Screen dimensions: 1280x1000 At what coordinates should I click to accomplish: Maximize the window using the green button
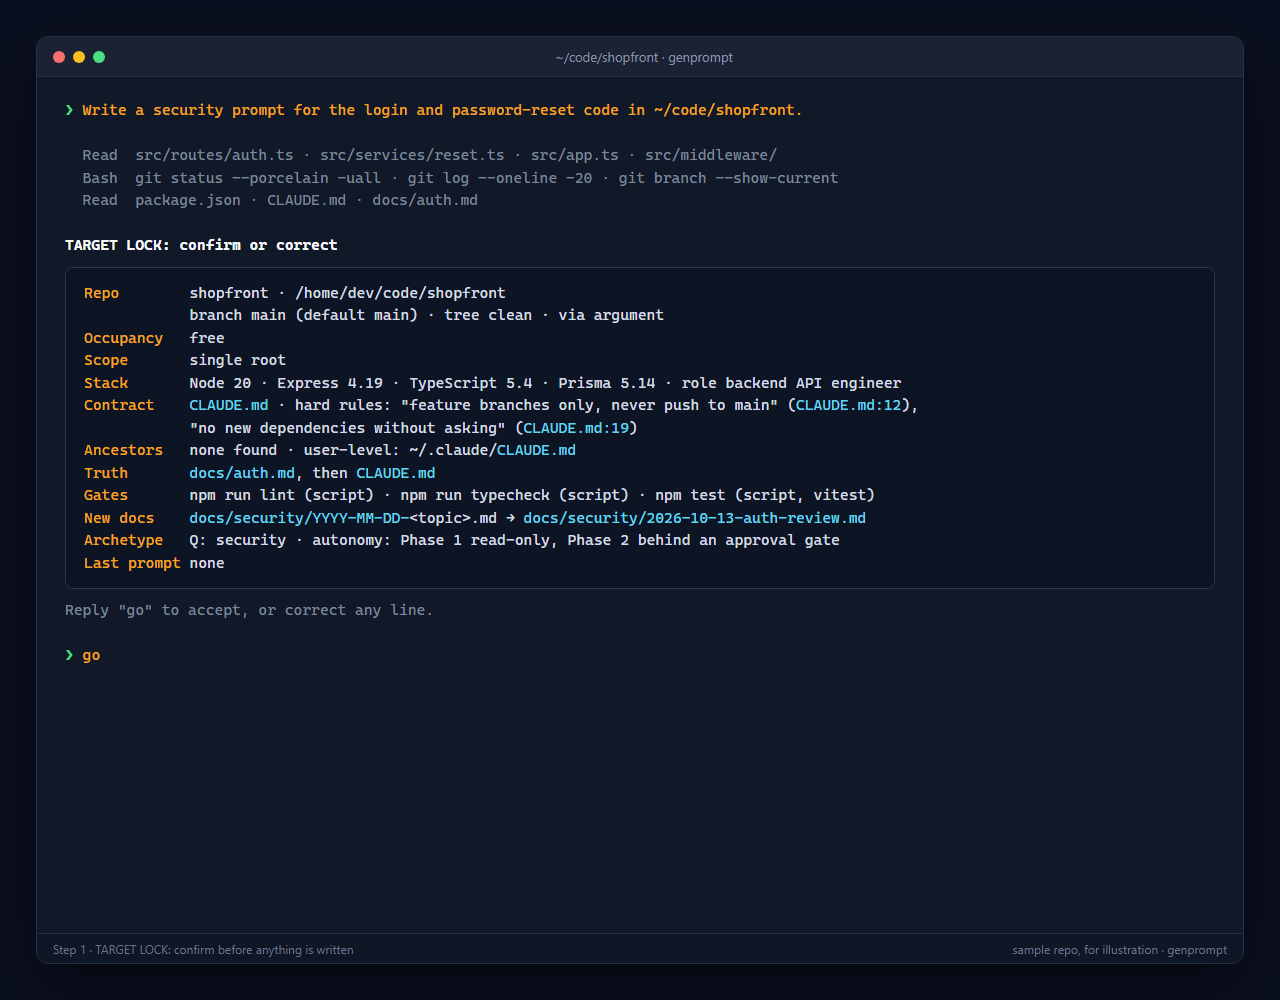(x=99, y=57)
